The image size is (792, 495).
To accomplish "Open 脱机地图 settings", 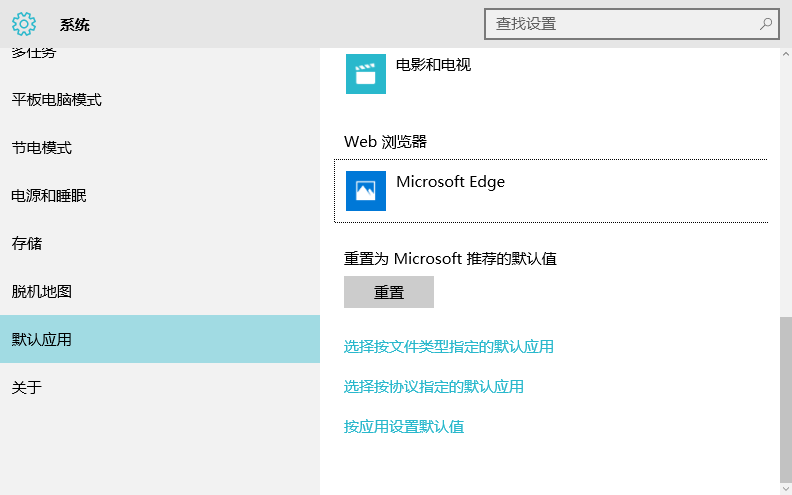I will point(41,292).
